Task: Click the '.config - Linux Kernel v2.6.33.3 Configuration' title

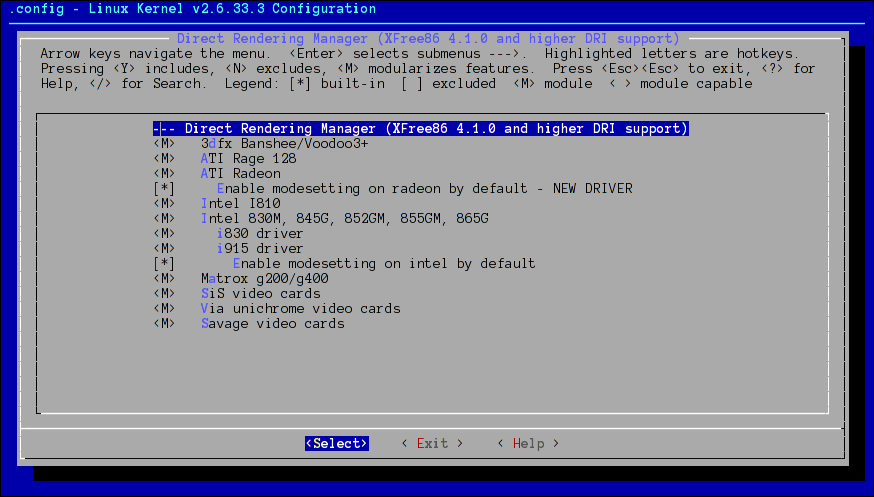Action: pos(193,9)
